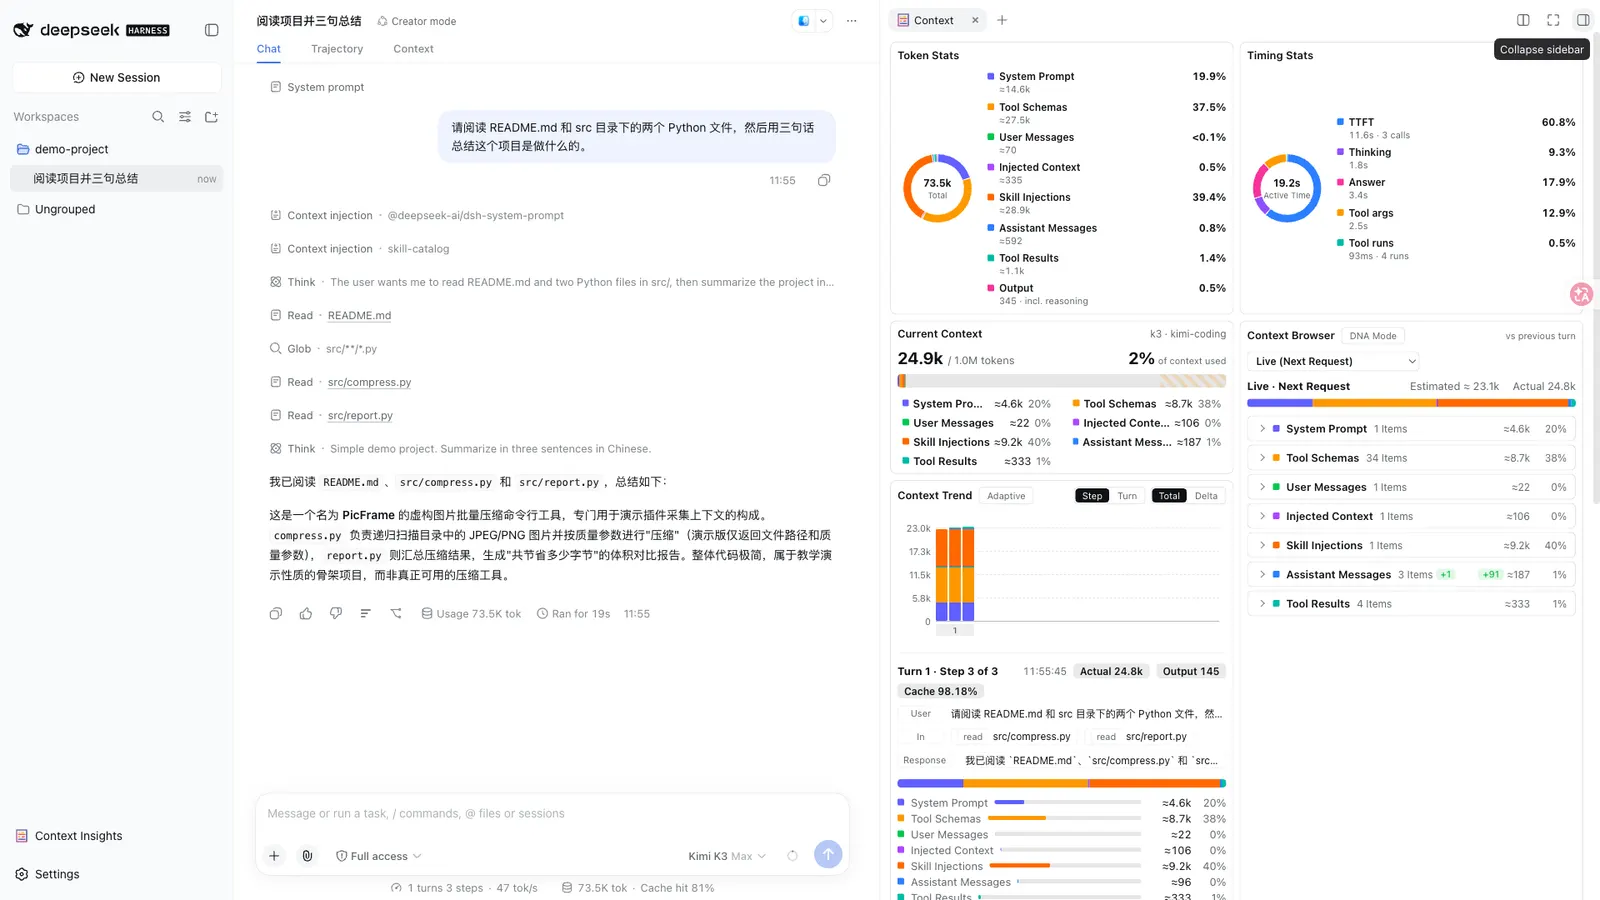Open the src/compress.py file link
1600x900 pixels.
pos(369,382)
